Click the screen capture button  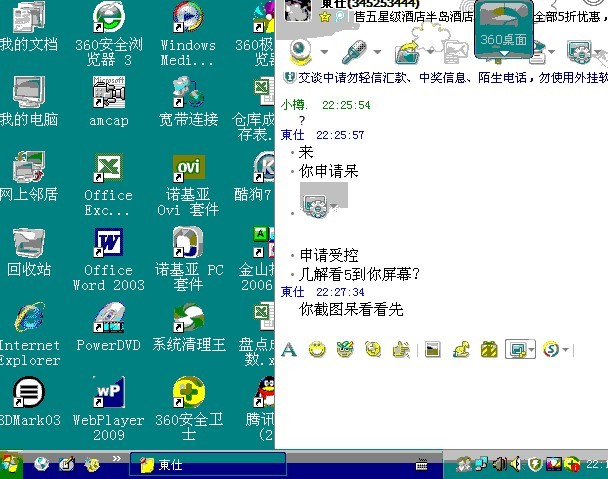coord(517,350)
